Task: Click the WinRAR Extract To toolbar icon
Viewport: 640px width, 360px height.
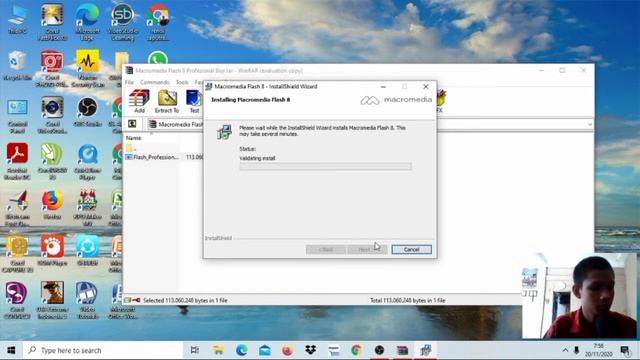Action: (x=167, y=102)
